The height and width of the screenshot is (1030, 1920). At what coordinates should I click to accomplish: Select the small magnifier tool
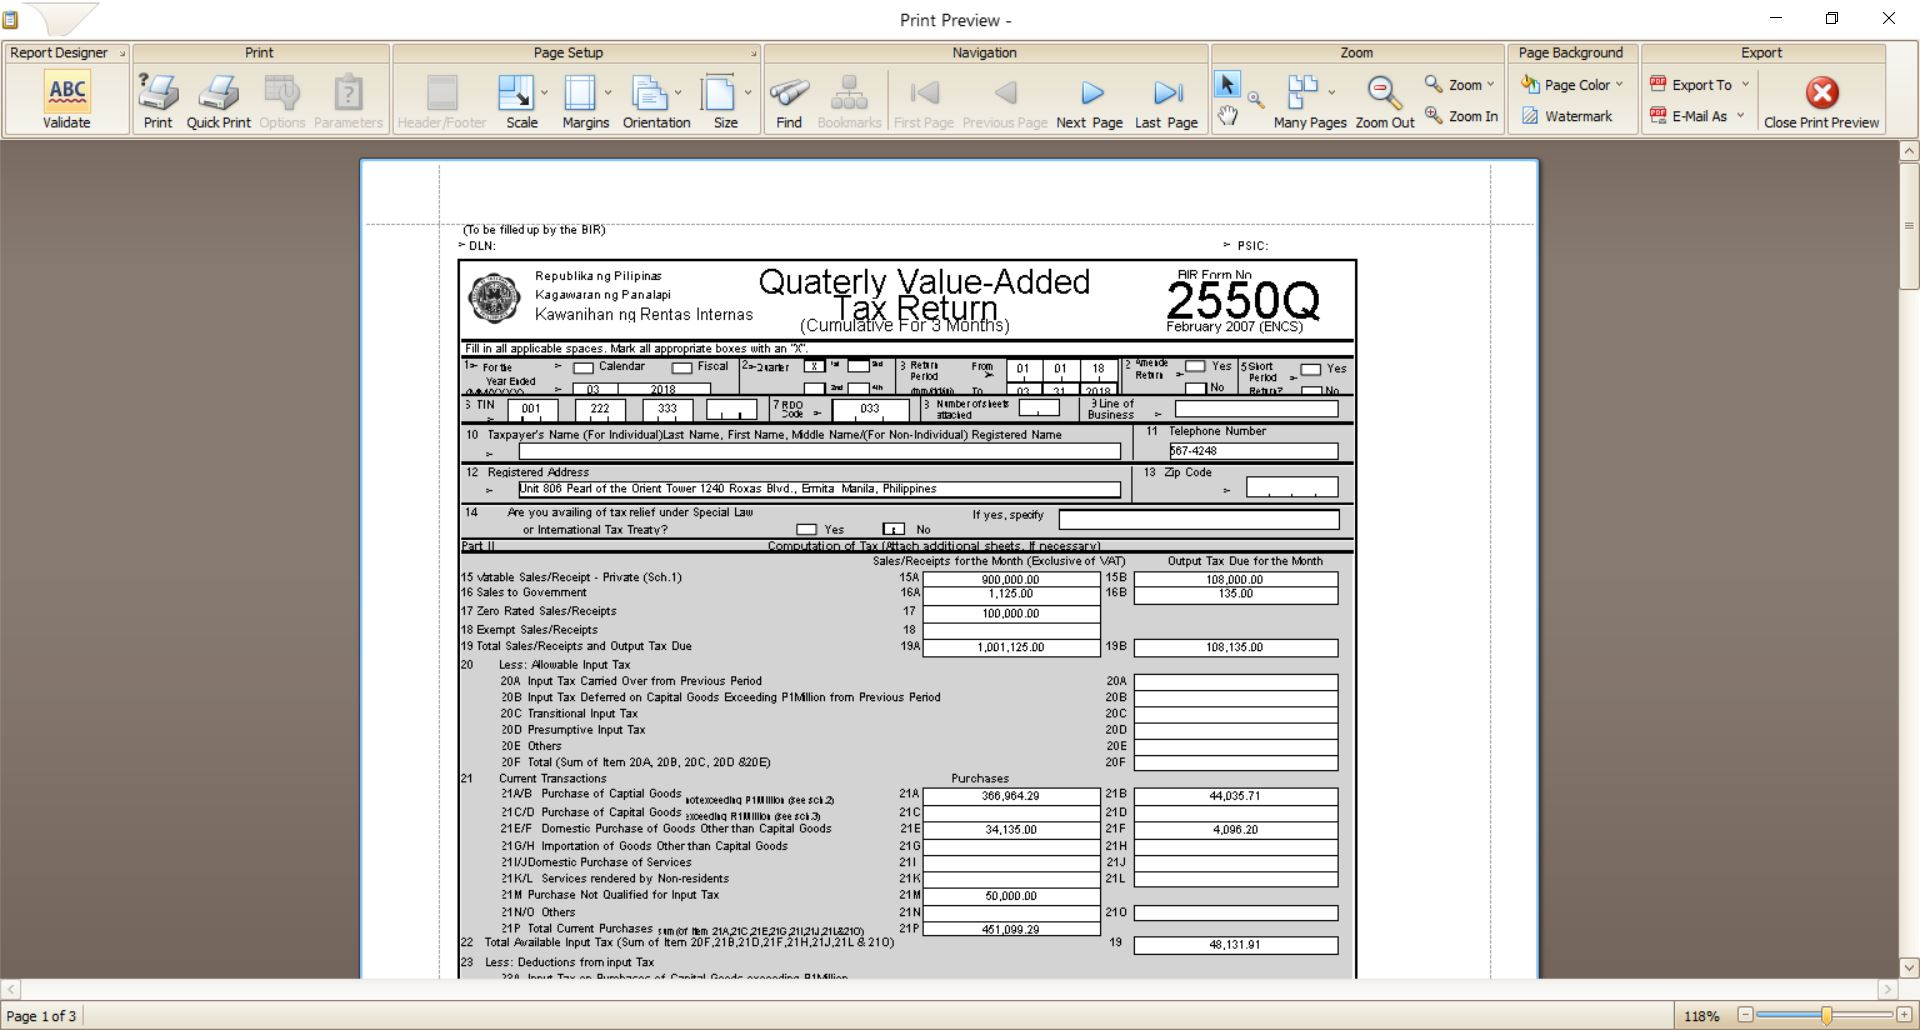pos(1255,99)
